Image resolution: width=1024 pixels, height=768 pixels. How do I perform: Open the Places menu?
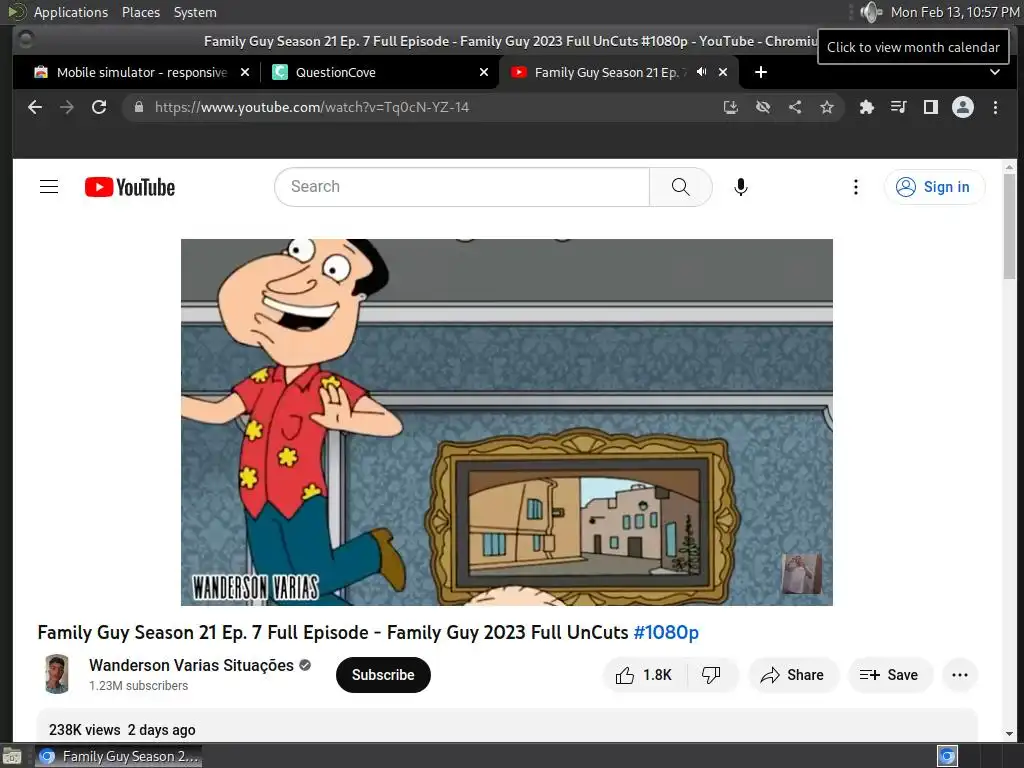140,12
